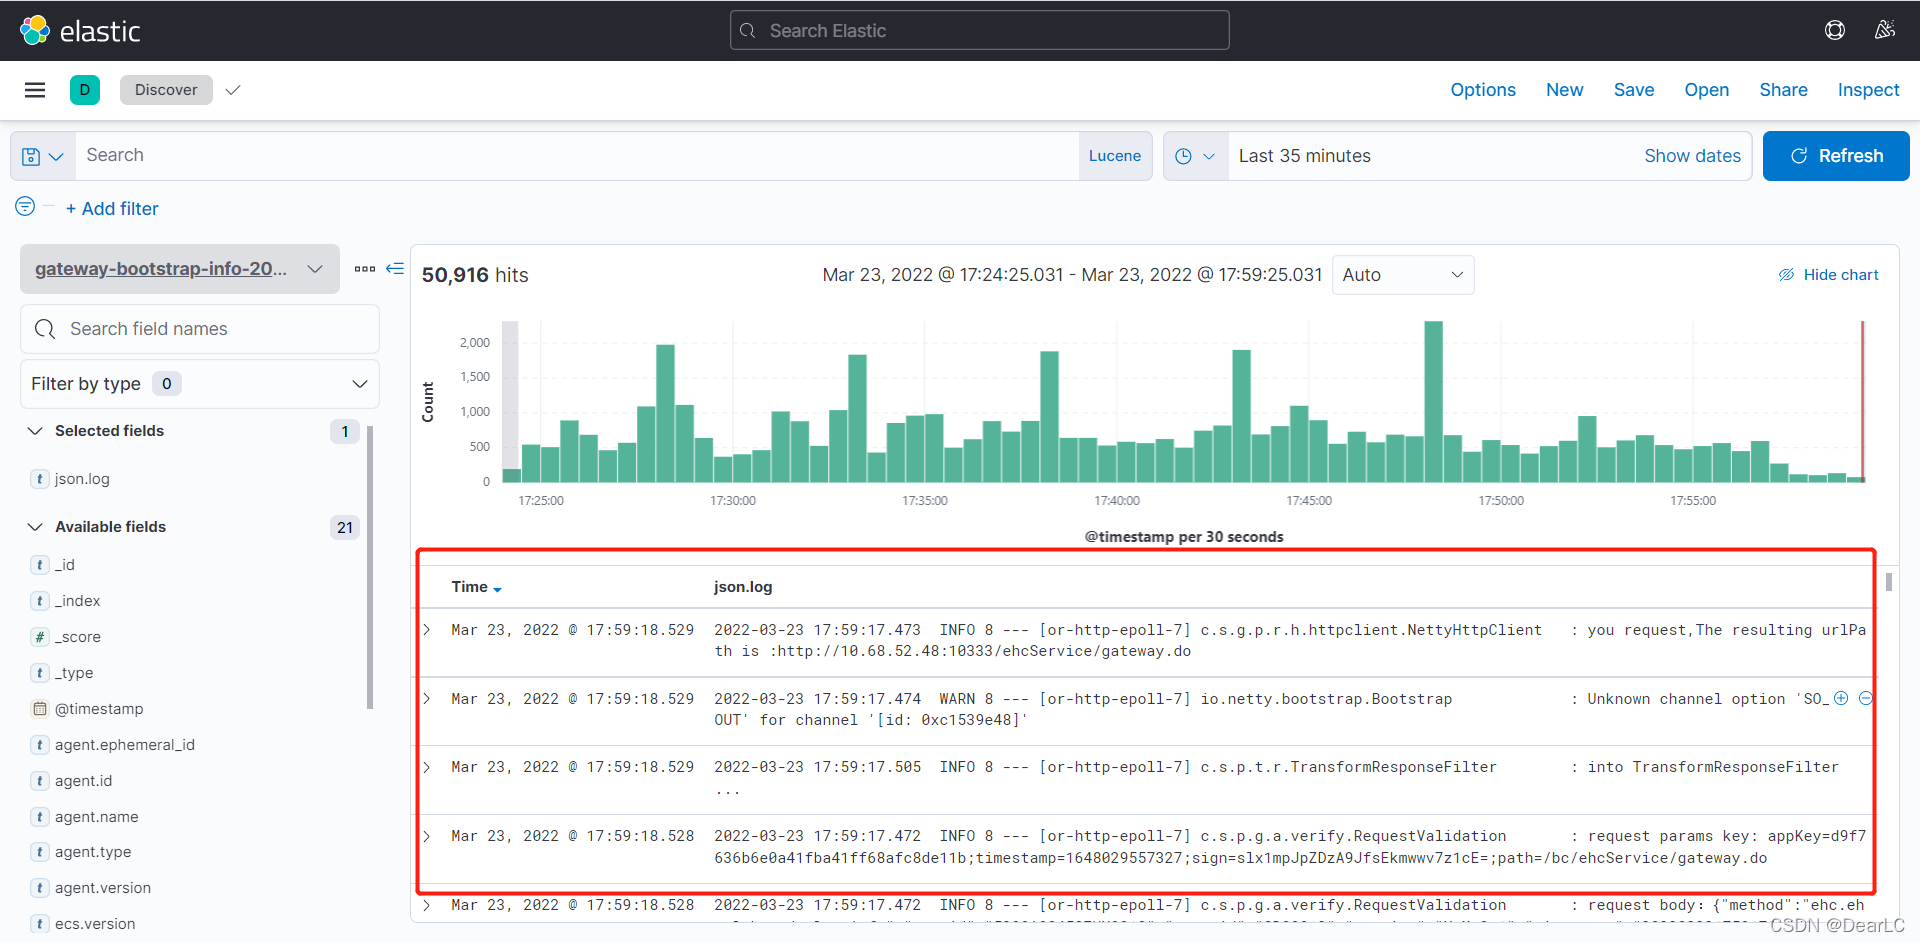
Task: Click the _index field type icon
Action: tap(40, 601)
